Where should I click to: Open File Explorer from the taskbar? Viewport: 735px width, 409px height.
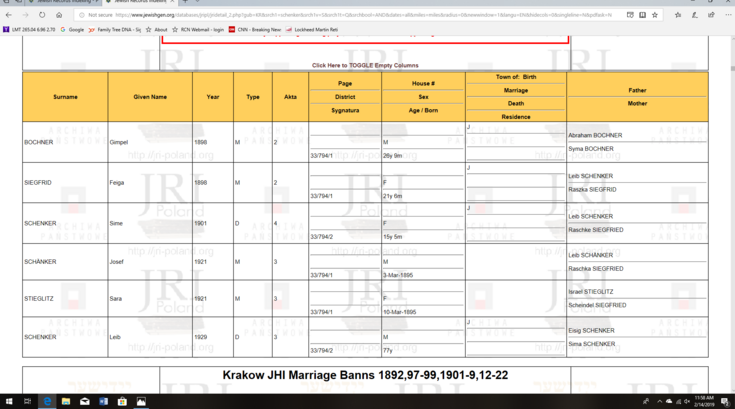[x=66, y=402]
